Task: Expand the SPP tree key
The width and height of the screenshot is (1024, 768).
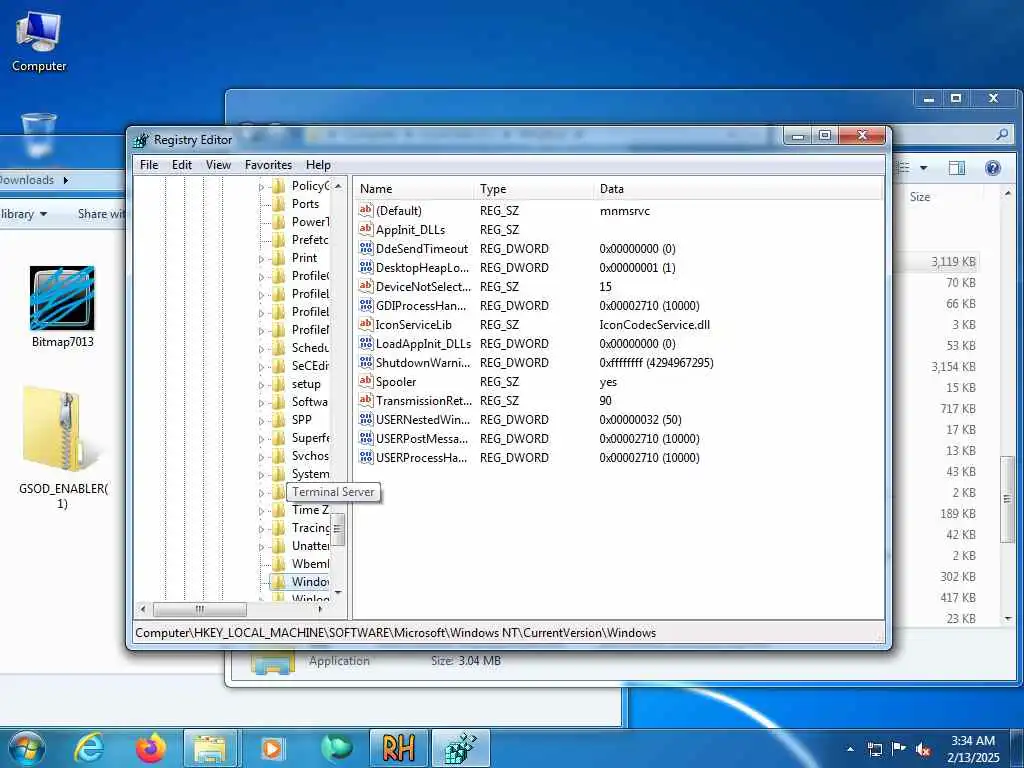Action: click(261, 421)
